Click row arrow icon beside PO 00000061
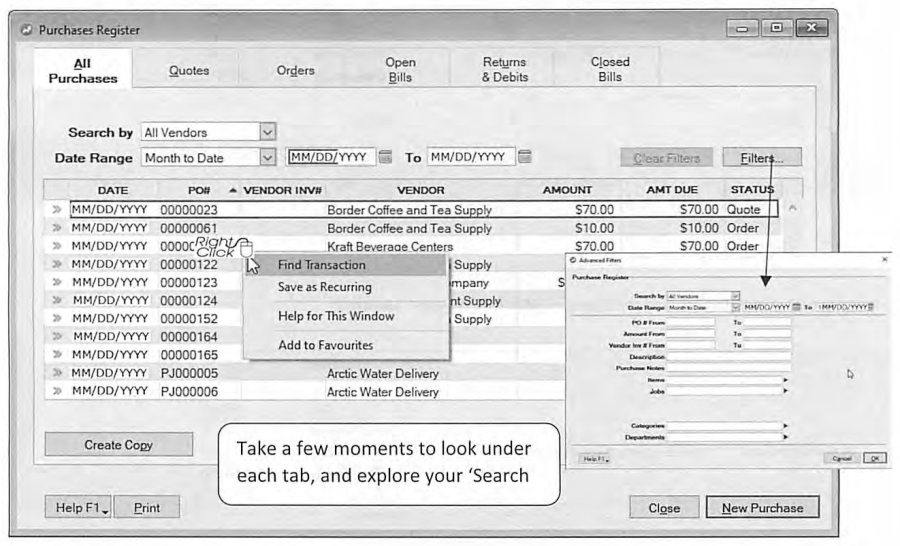Screen dimensions: 900x546 (56, 228)
